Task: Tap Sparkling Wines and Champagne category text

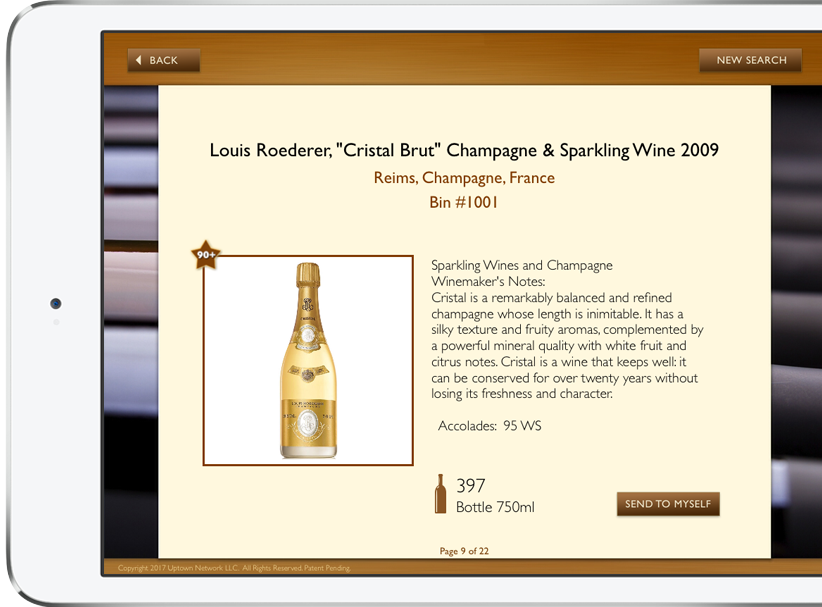Action: pos(522,265)
